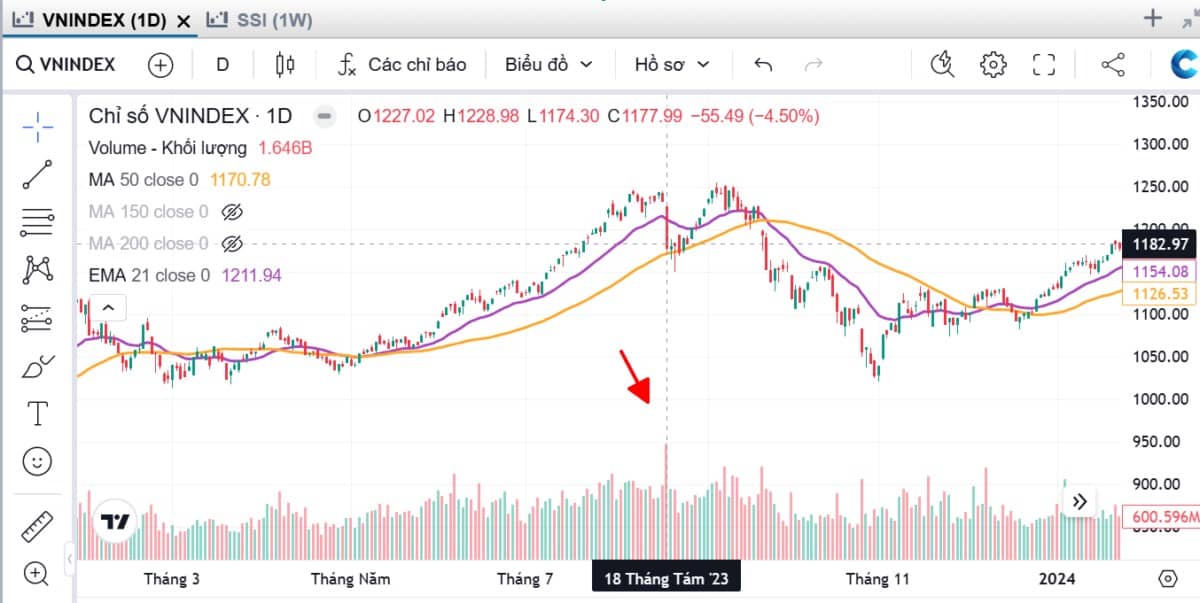This screenshot has height=603, width=1200.
Task: Open the Fibonacci retracement tool
Action: (x=38, y=221)
